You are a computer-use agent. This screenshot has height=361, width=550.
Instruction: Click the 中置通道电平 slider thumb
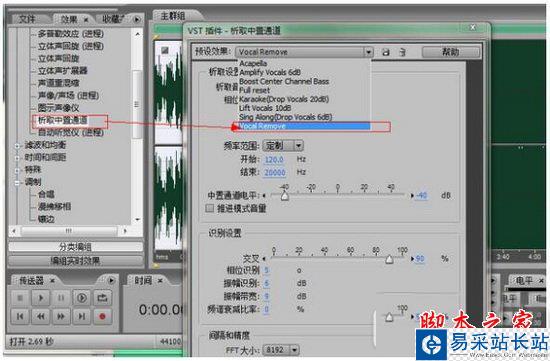coord(285,196)
